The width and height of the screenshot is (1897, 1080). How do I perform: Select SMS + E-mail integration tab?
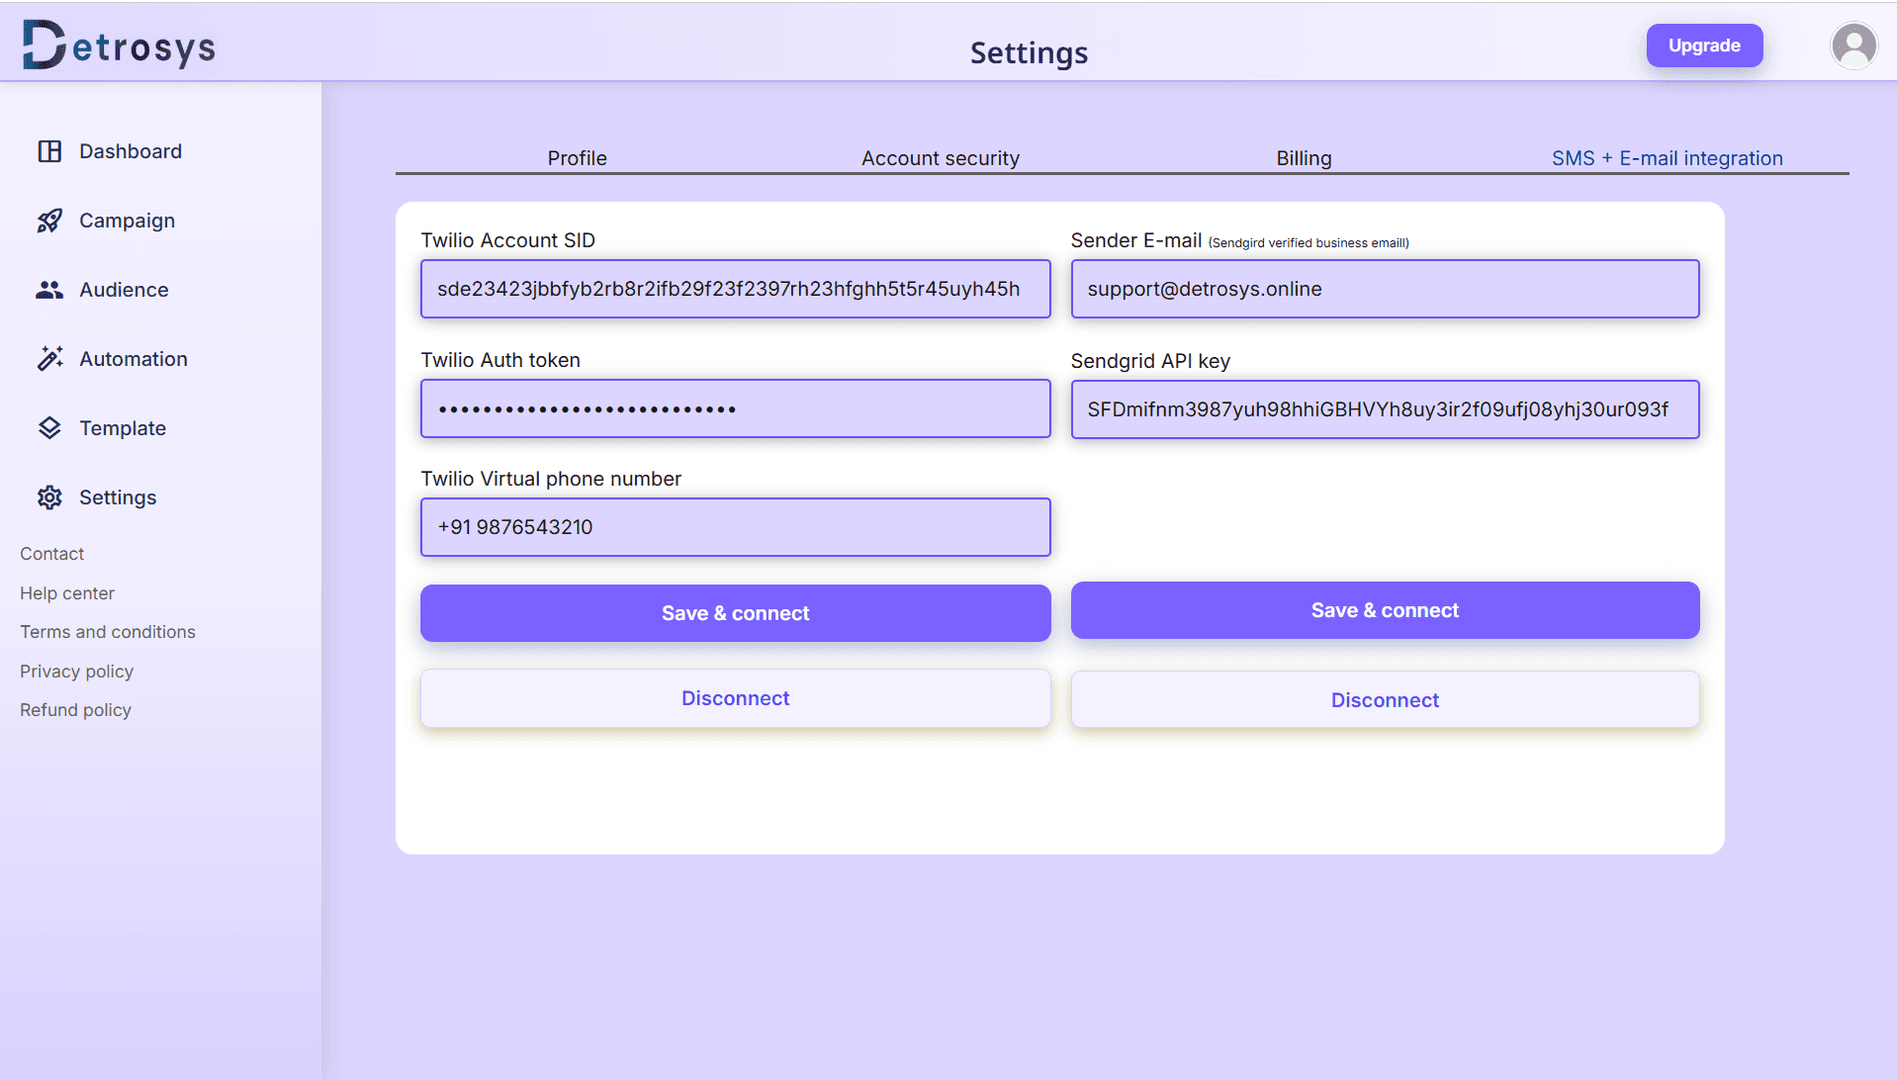tap(1667, 158)
